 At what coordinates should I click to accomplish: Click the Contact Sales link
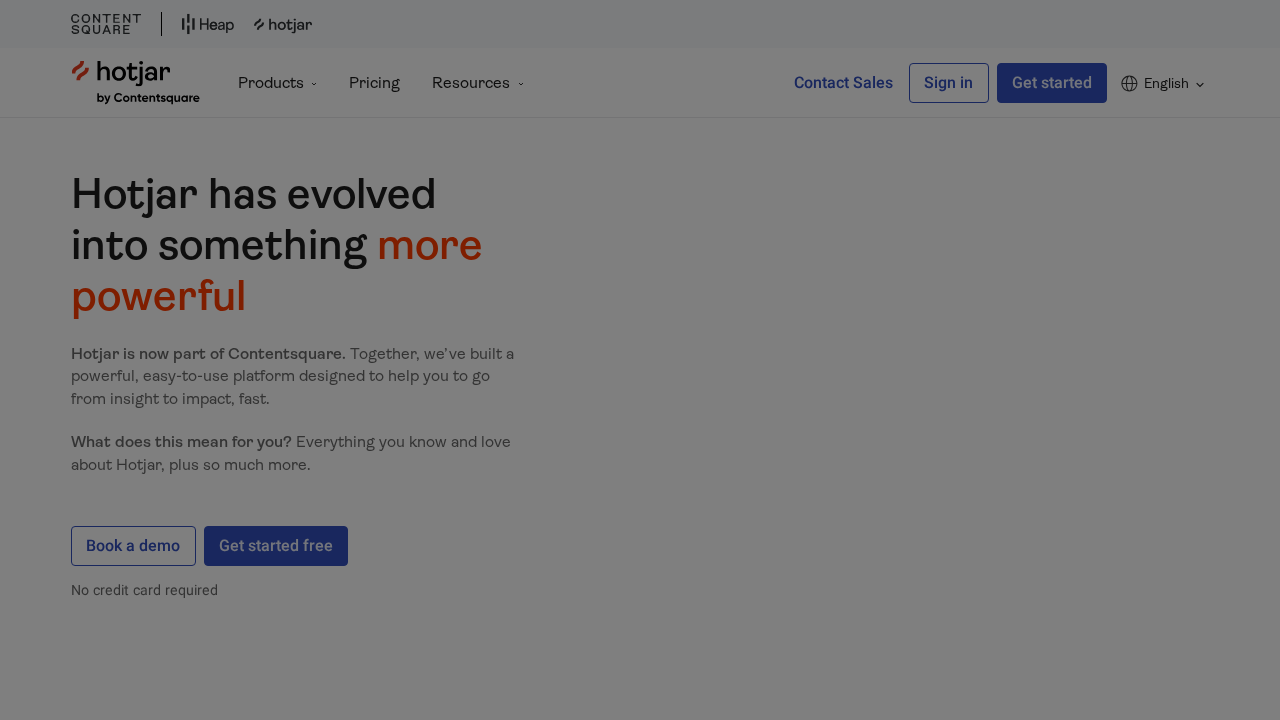point(843,82)
